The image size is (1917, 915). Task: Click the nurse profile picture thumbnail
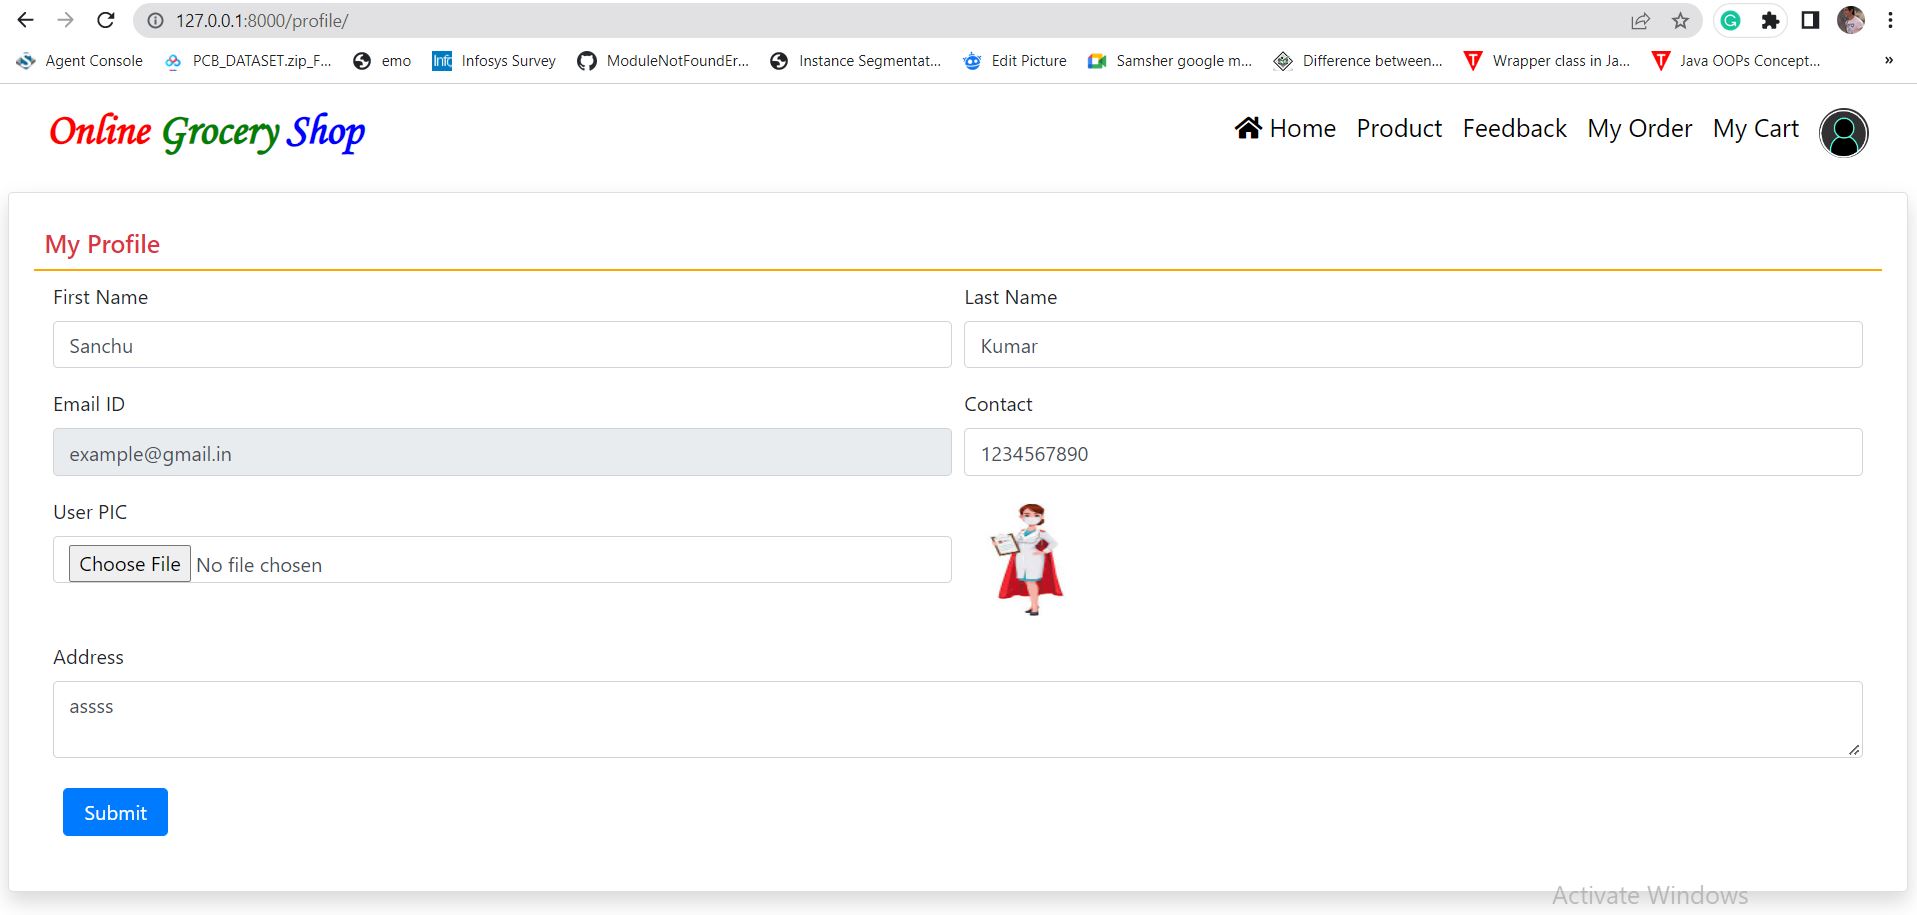click(x=1028, y=559)
